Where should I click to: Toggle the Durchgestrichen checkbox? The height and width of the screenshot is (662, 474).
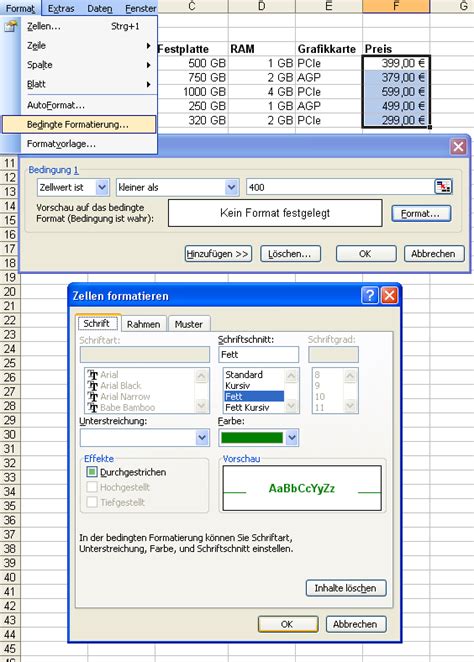pyautogui.click(x=92, y=472)
